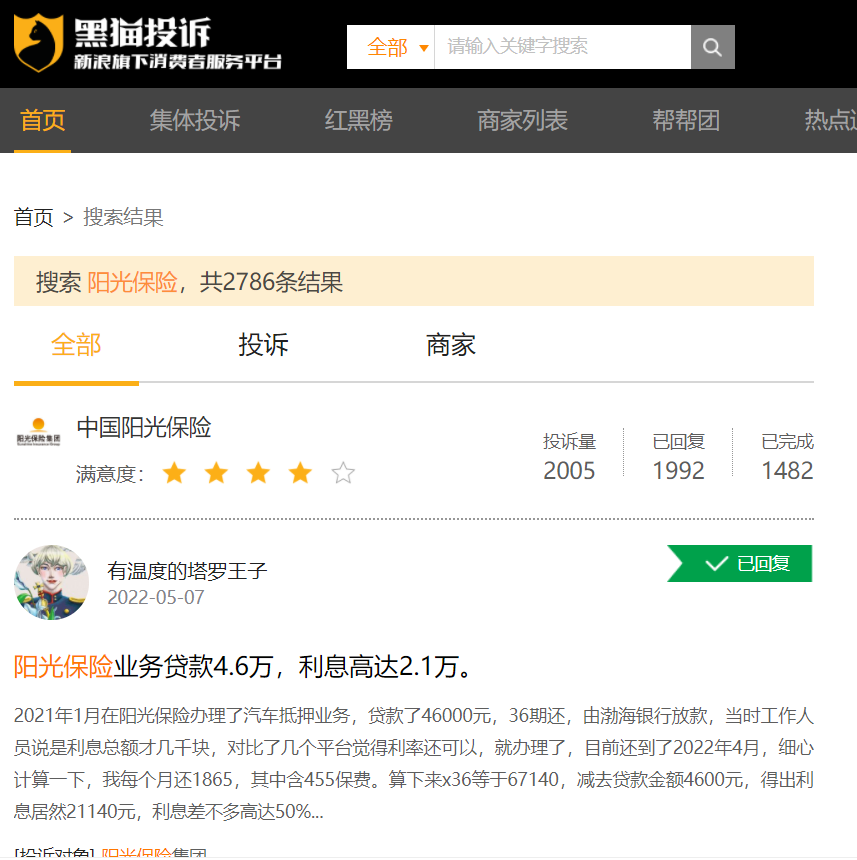Click the fourth satisfaction star
This screenshot has width=857, height=860.
coord(300,473)
